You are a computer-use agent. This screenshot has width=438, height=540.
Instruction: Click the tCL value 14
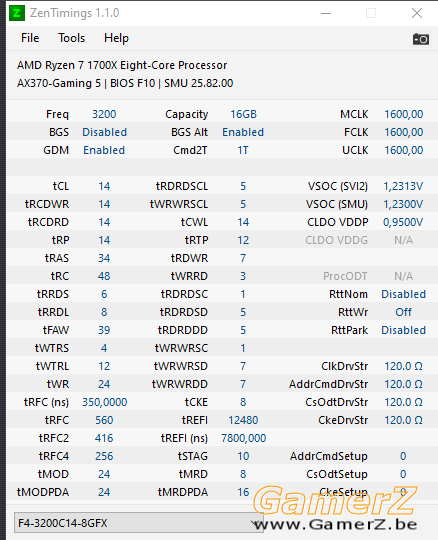[104, 186]
